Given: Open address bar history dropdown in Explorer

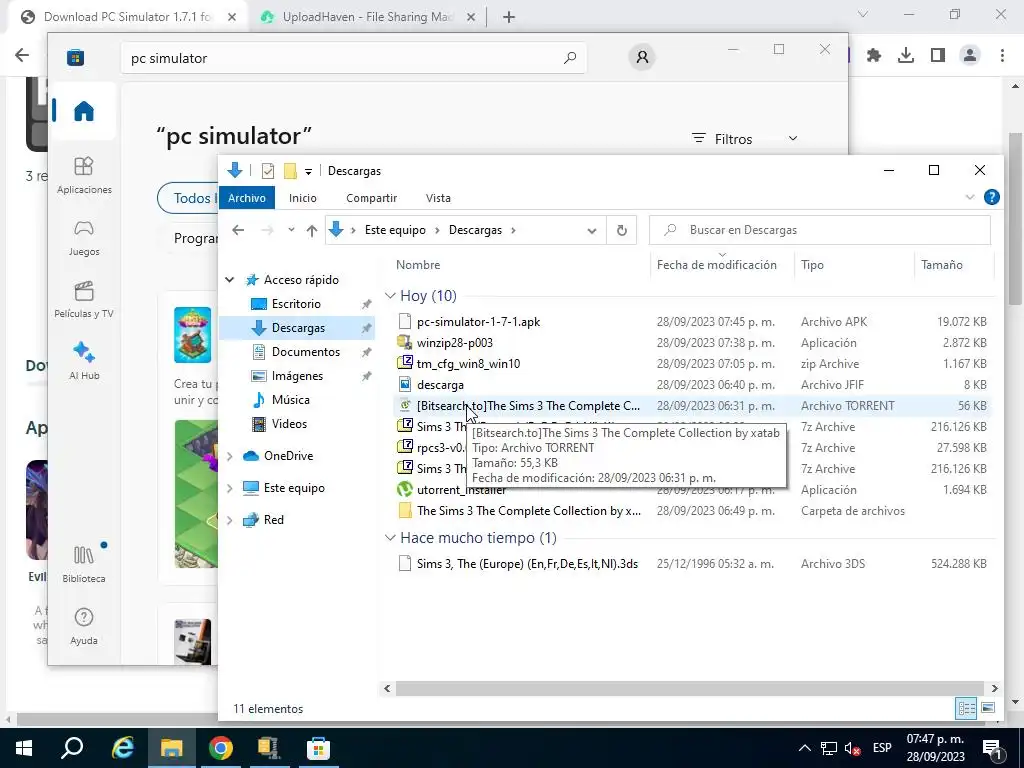Looking at the screenshot, I should [x=592, y=231].
